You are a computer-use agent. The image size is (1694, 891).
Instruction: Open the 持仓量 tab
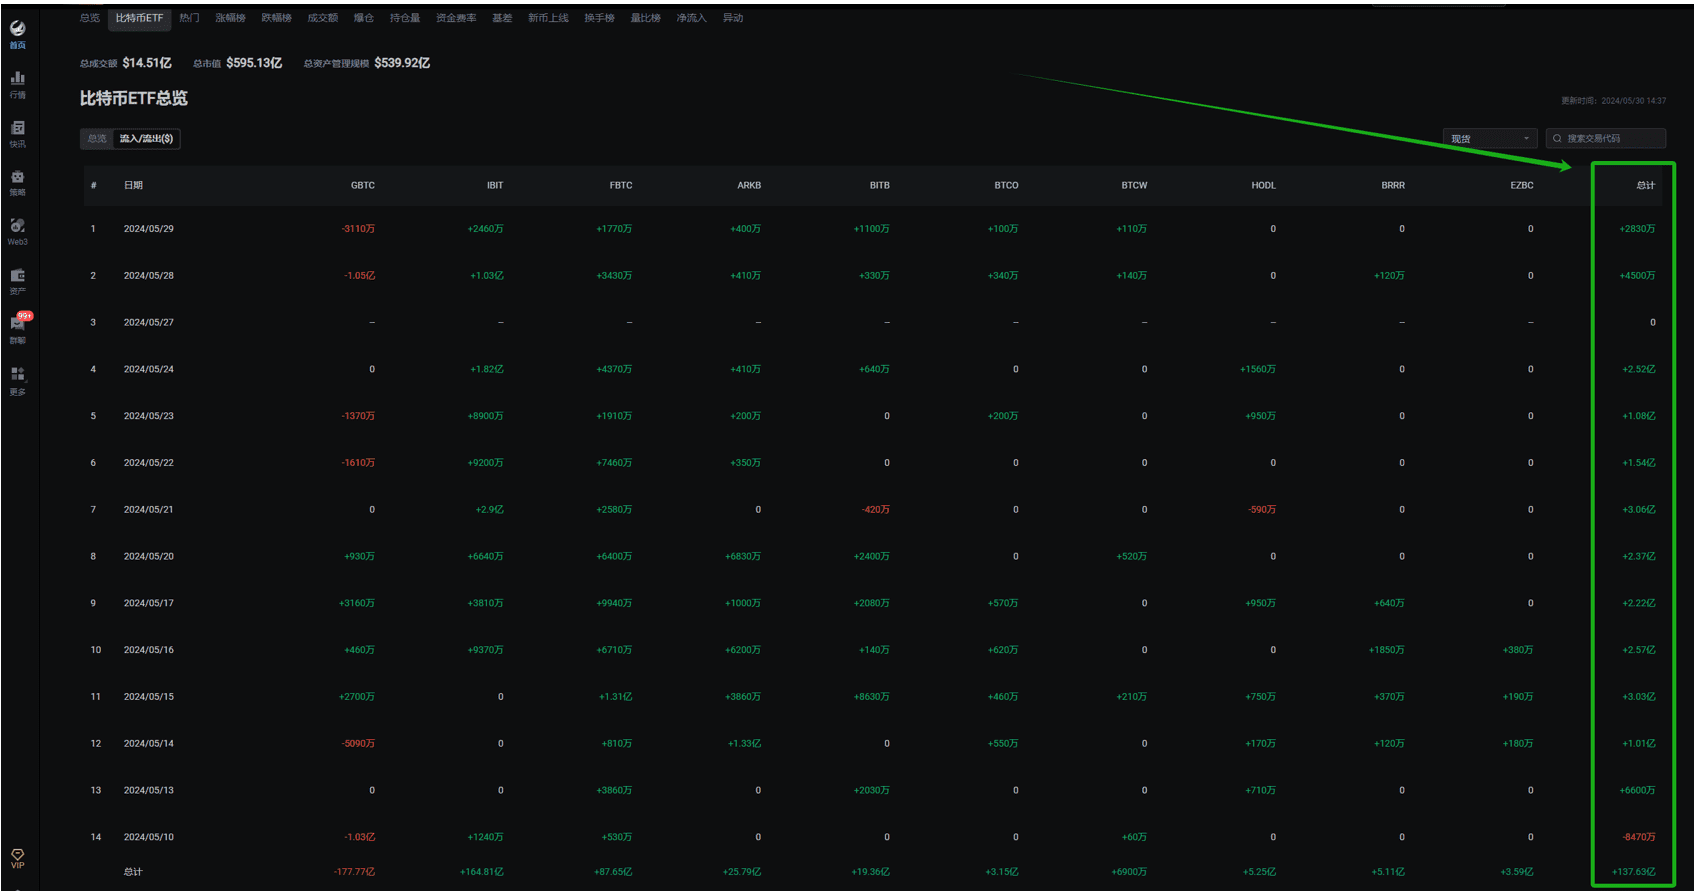(405, 18)
